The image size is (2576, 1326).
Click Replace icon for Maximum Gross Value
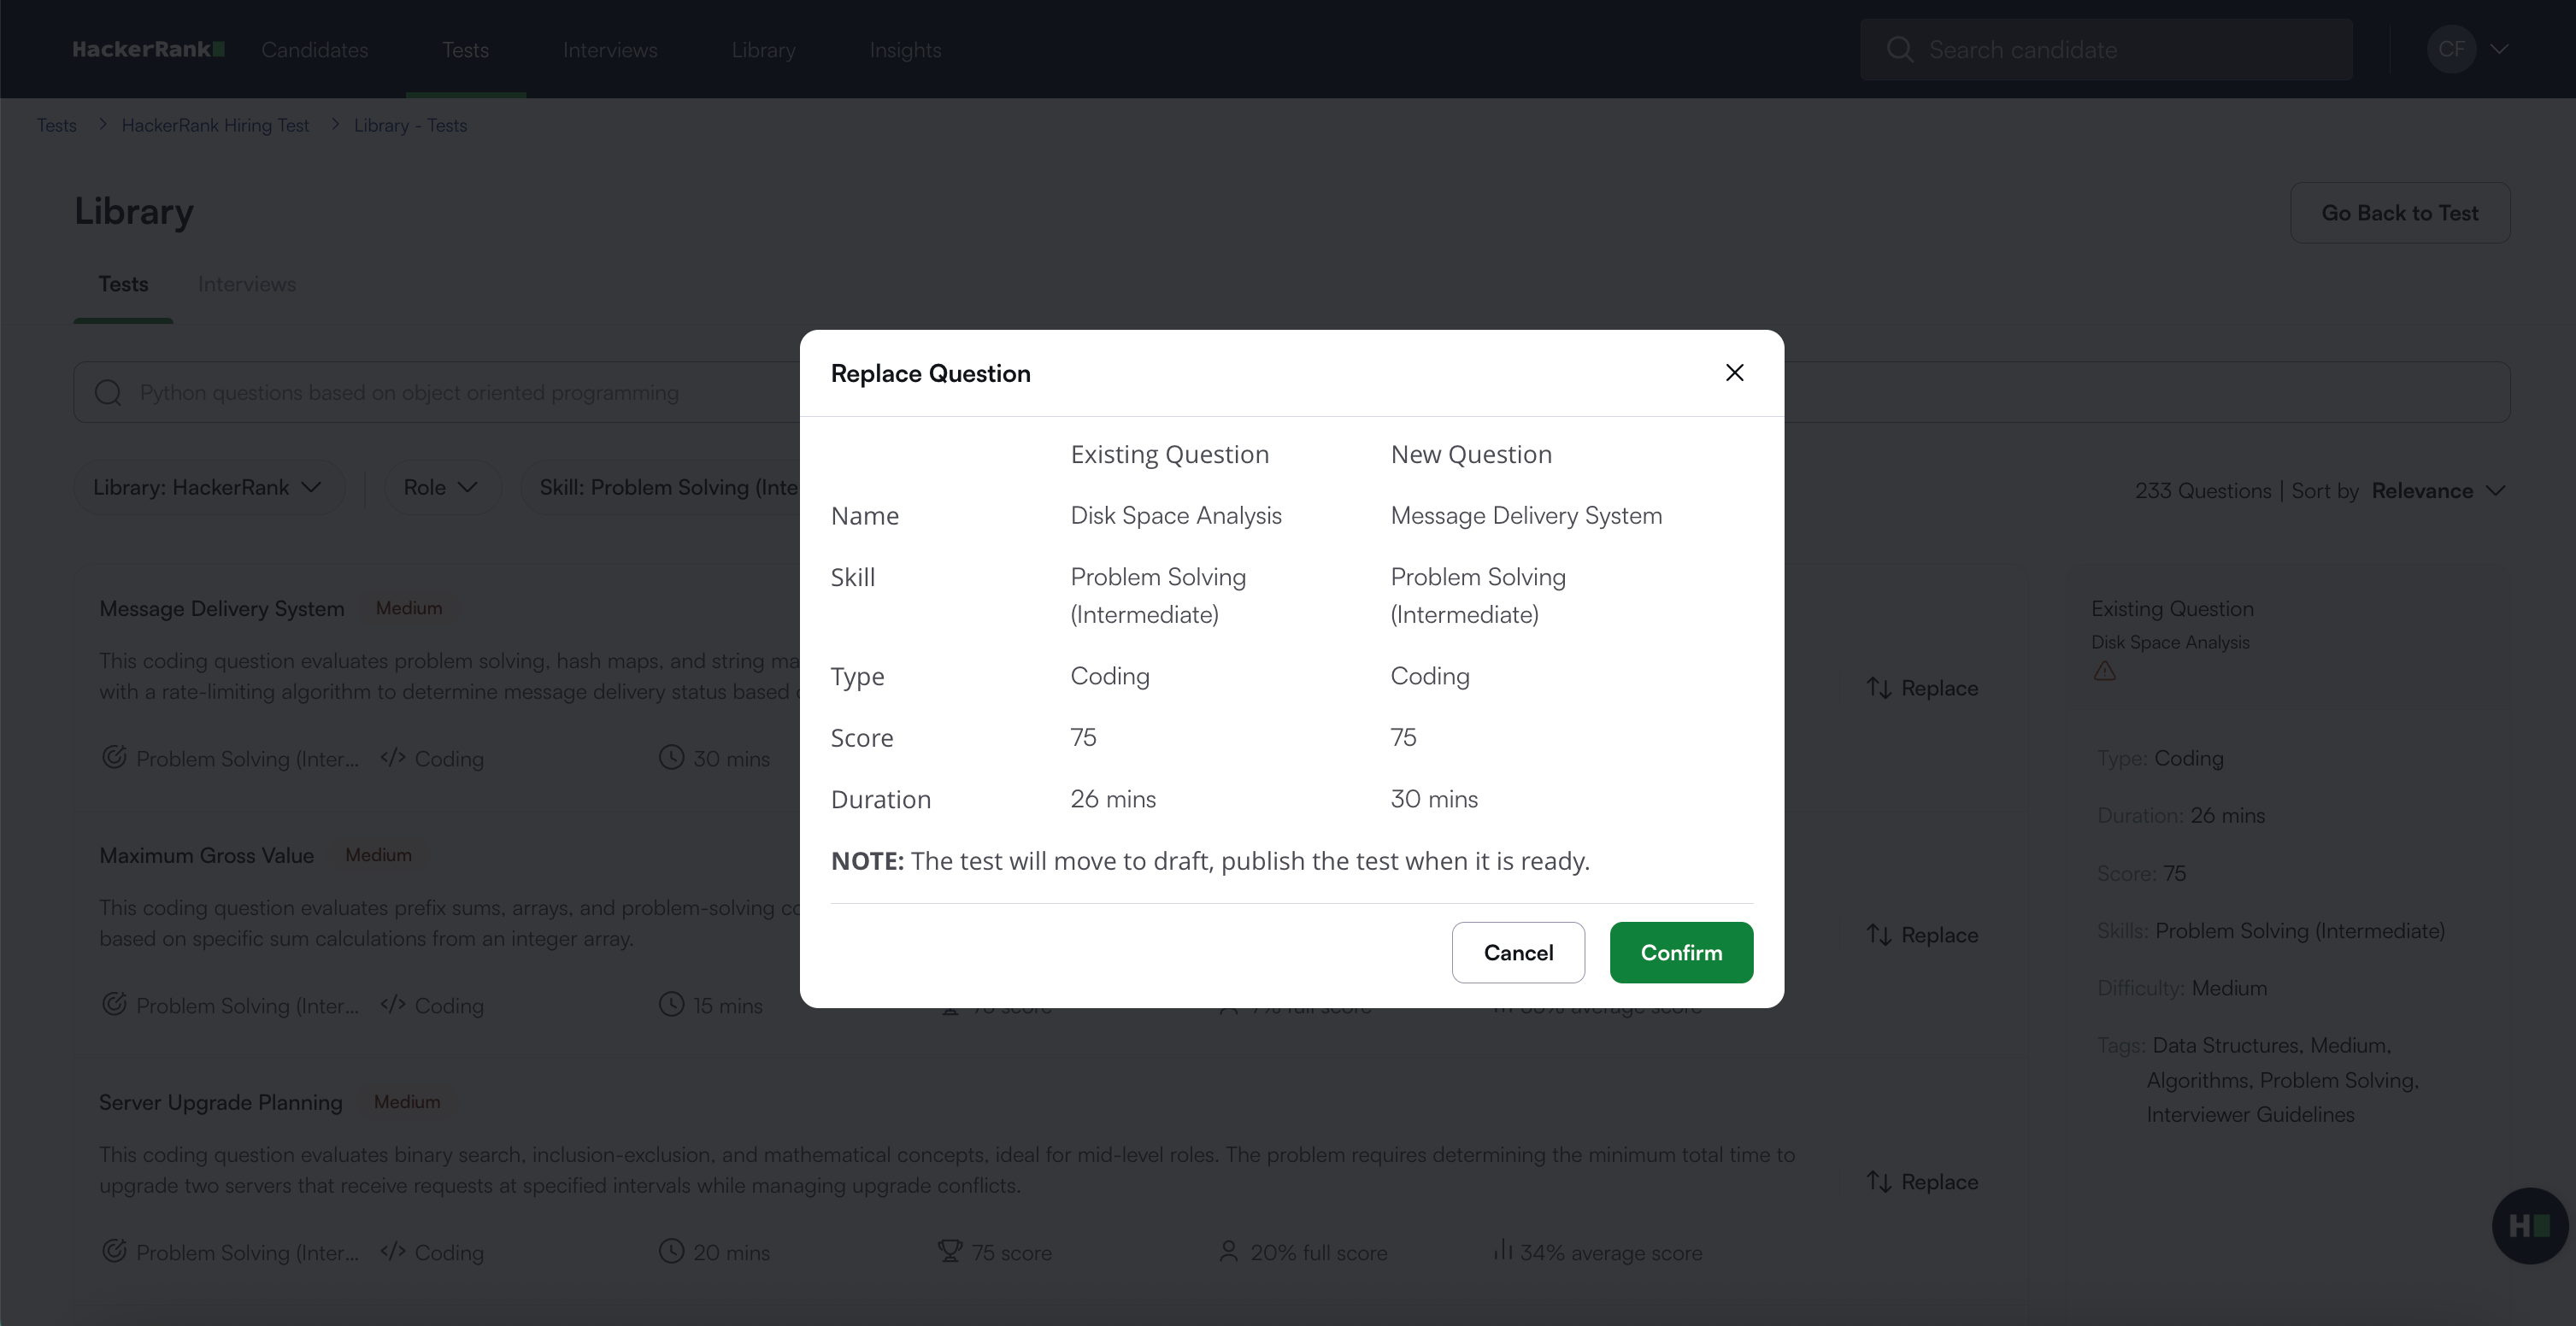click(x=1879, y=935)
